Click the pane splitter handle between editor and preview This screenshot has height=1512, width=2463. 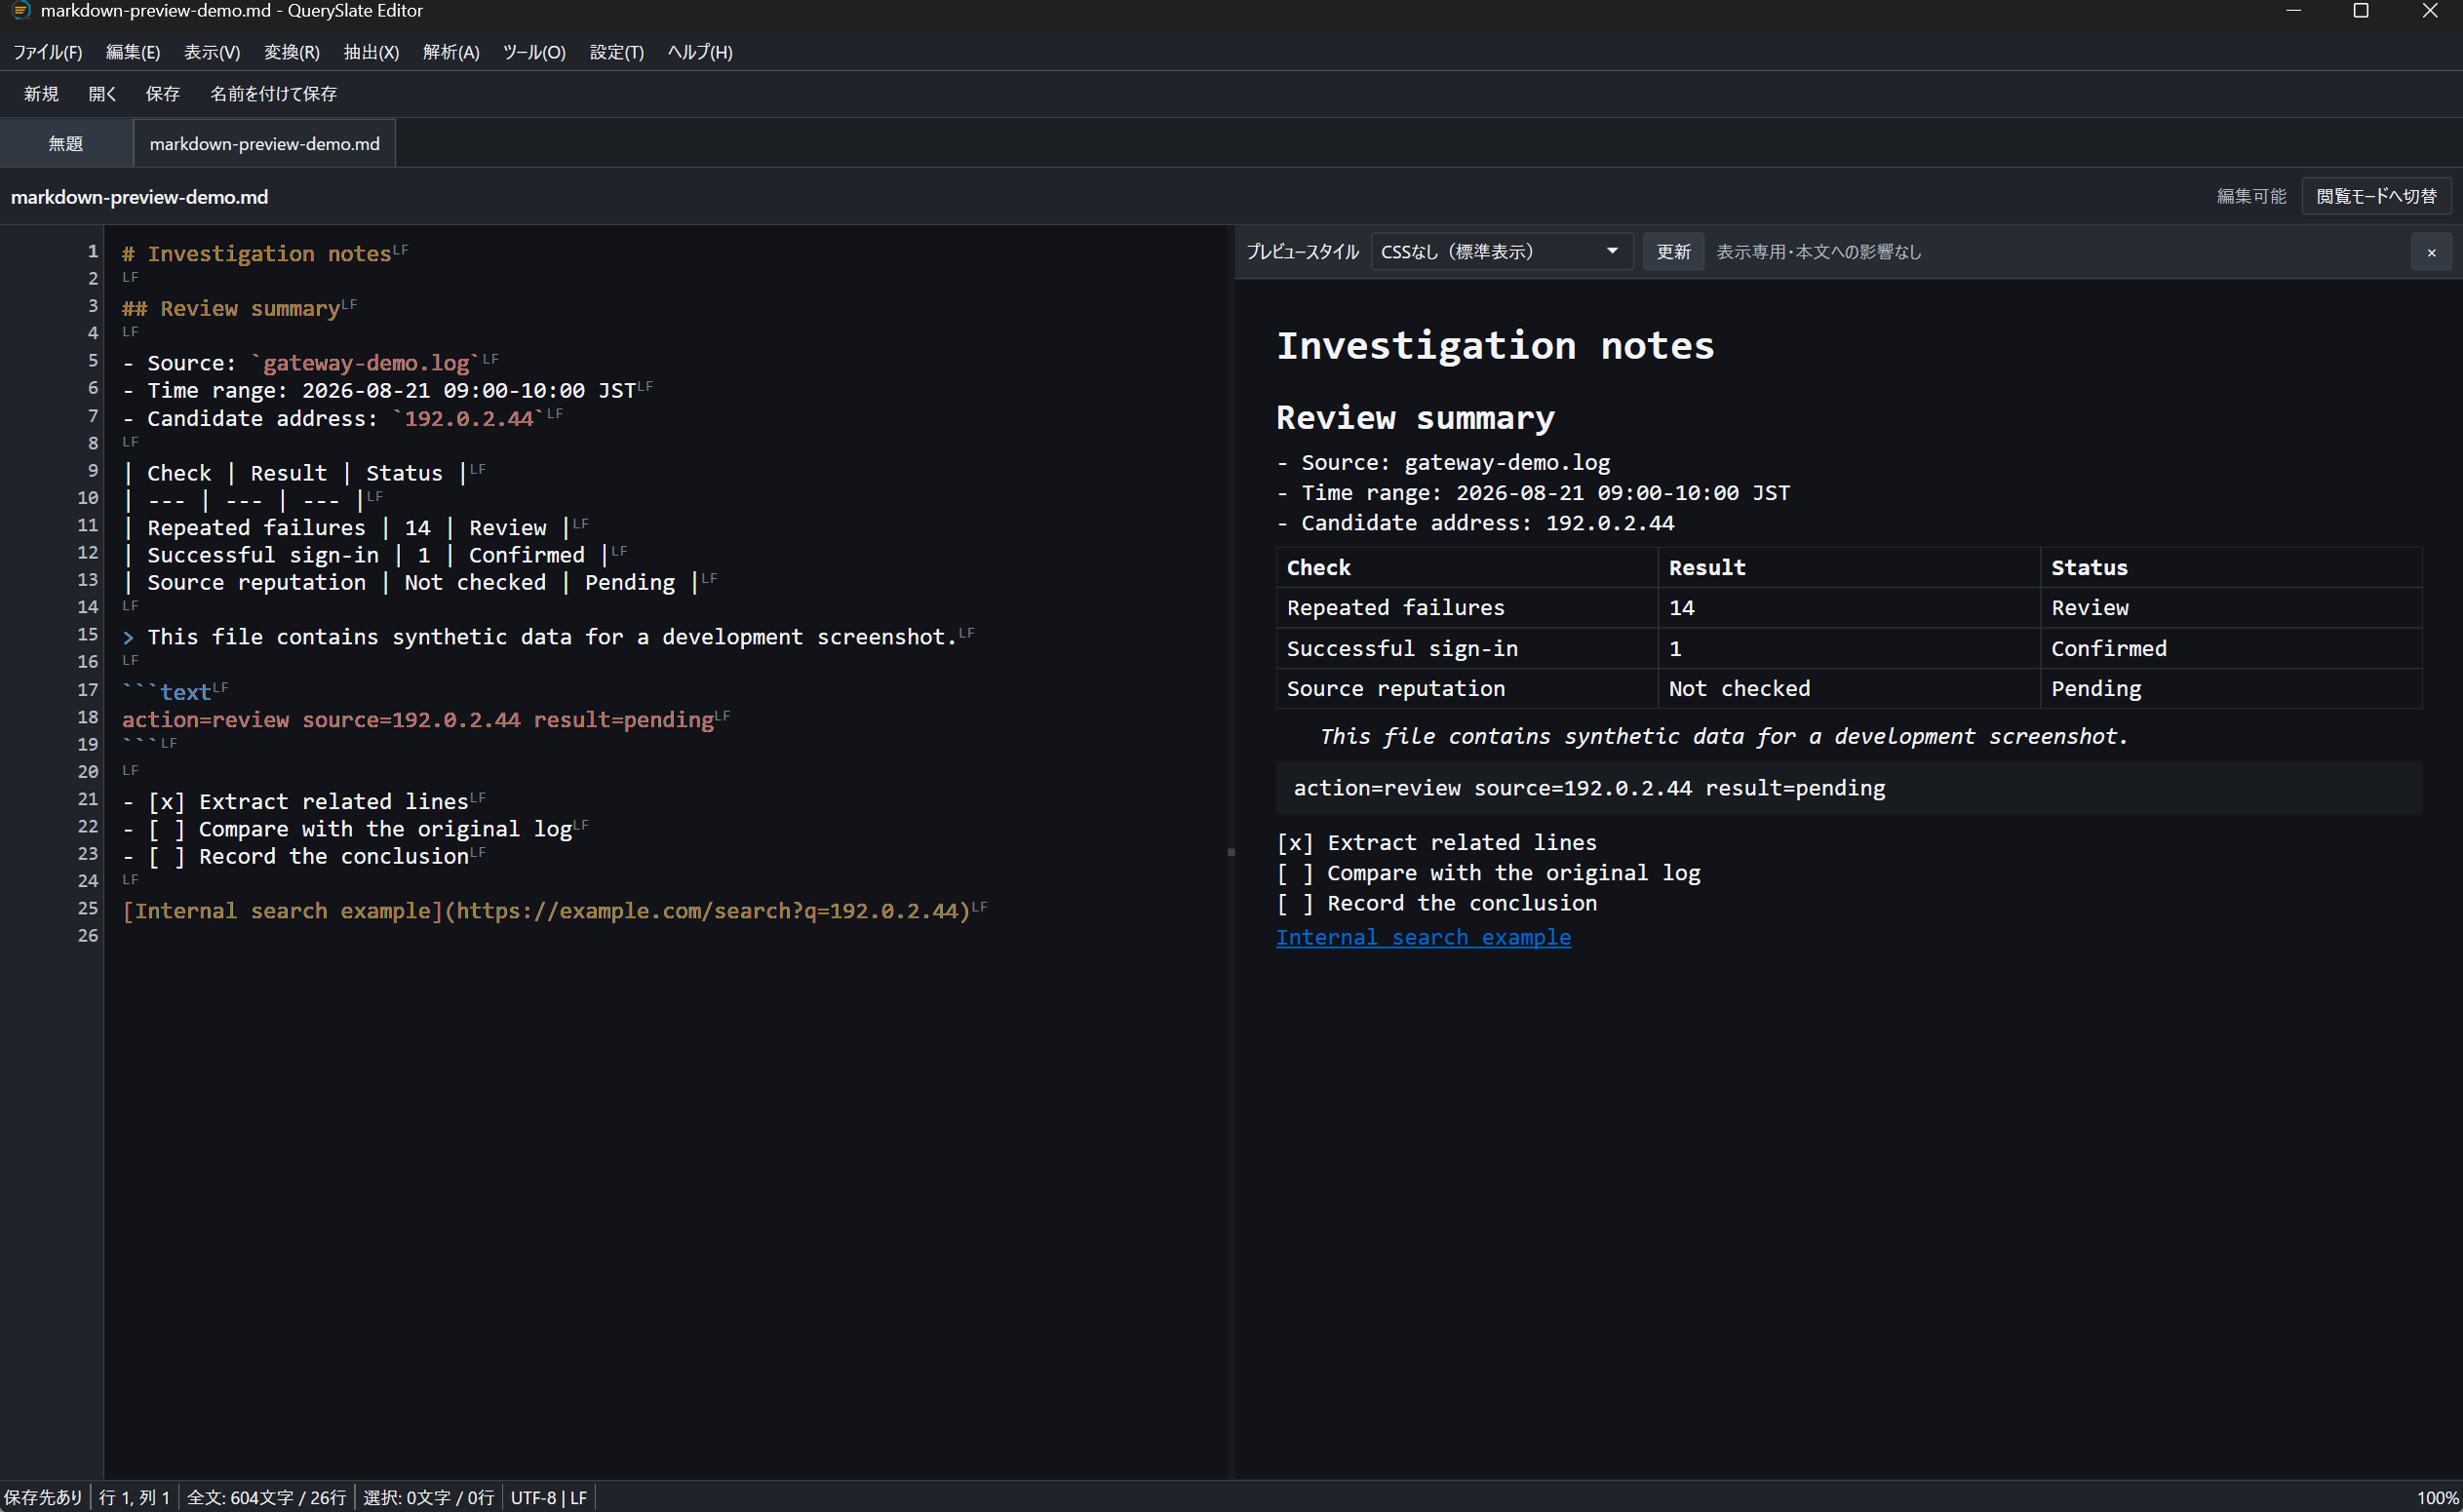[x=1231, y=852]
